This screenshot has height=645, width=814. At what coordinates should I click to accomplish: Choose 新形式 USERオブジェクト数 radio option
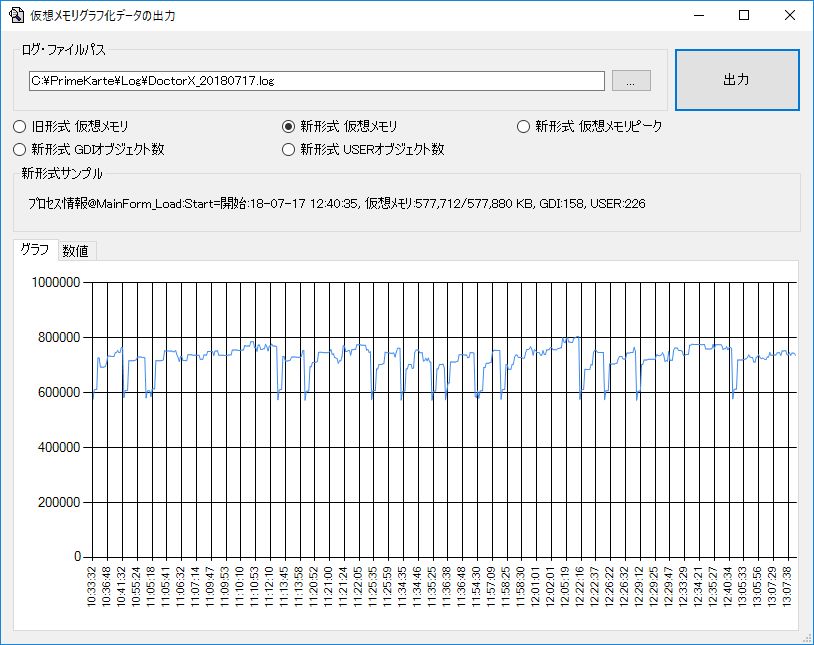coord(363,150)
